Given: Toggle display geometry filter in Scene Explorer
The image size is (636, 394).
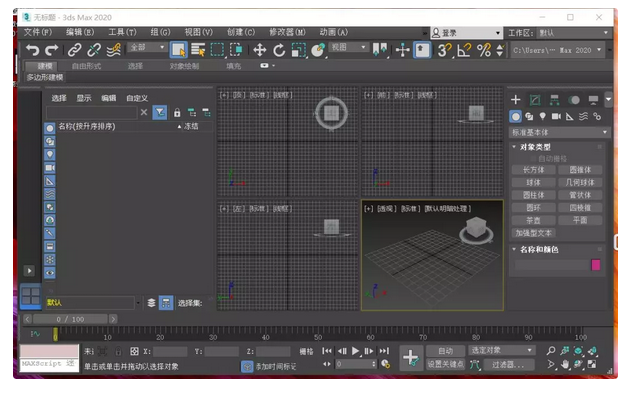Looking at the screenshot, I should (x=49, y=128).
